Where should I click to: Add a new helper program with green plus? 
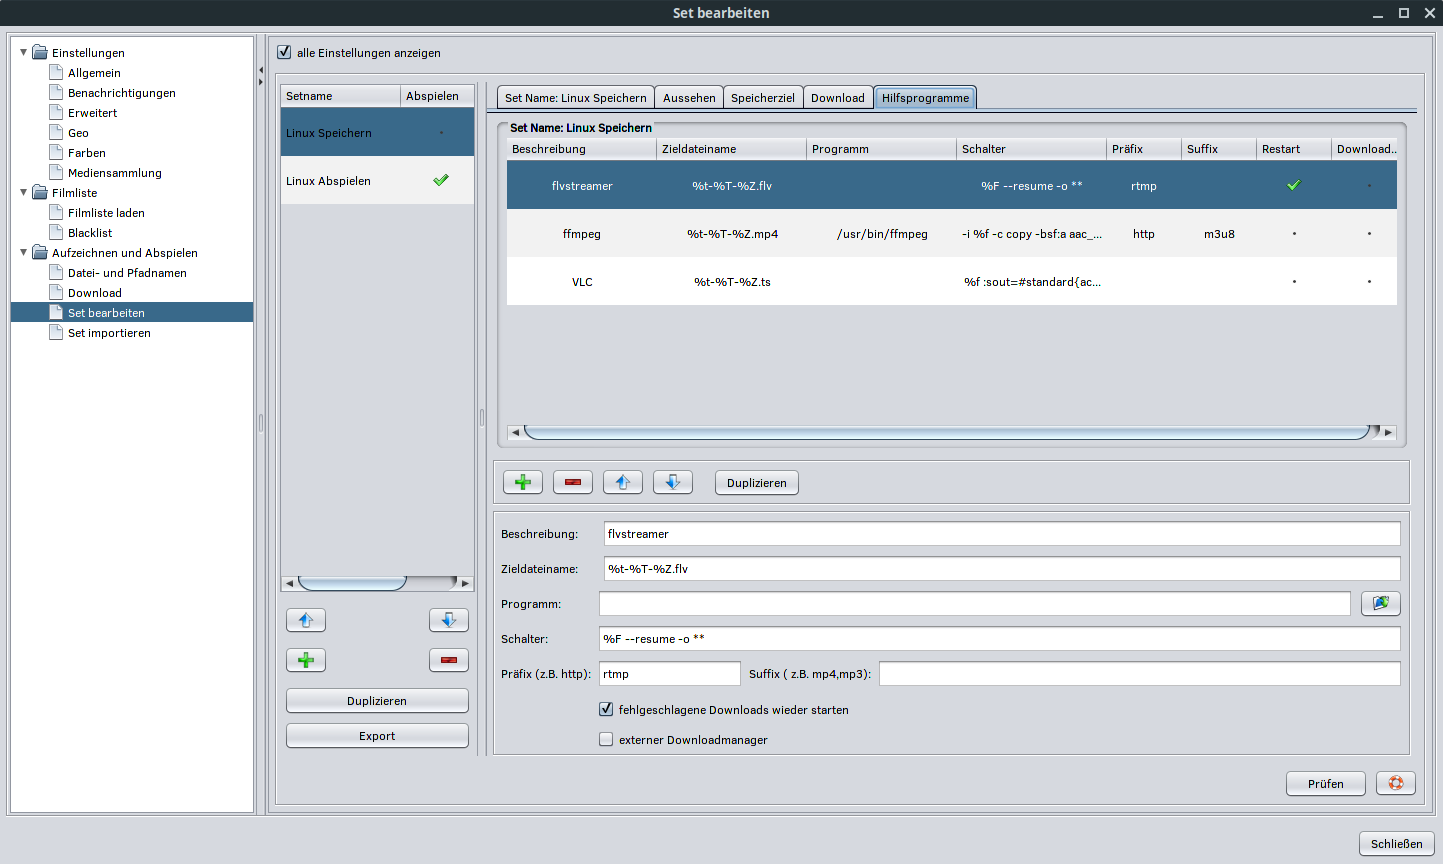pyautogui.click(x=522, y=482)
